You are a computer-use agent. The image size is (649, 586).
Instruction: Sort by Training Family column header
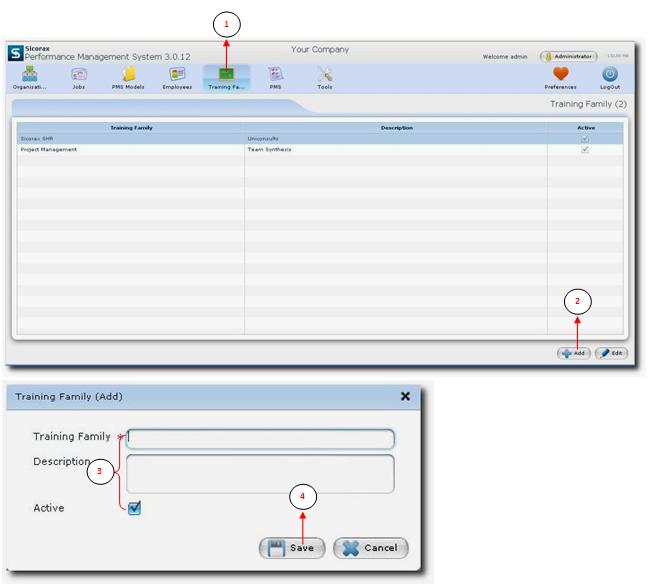pyautogui.click(x=130, y=128)
